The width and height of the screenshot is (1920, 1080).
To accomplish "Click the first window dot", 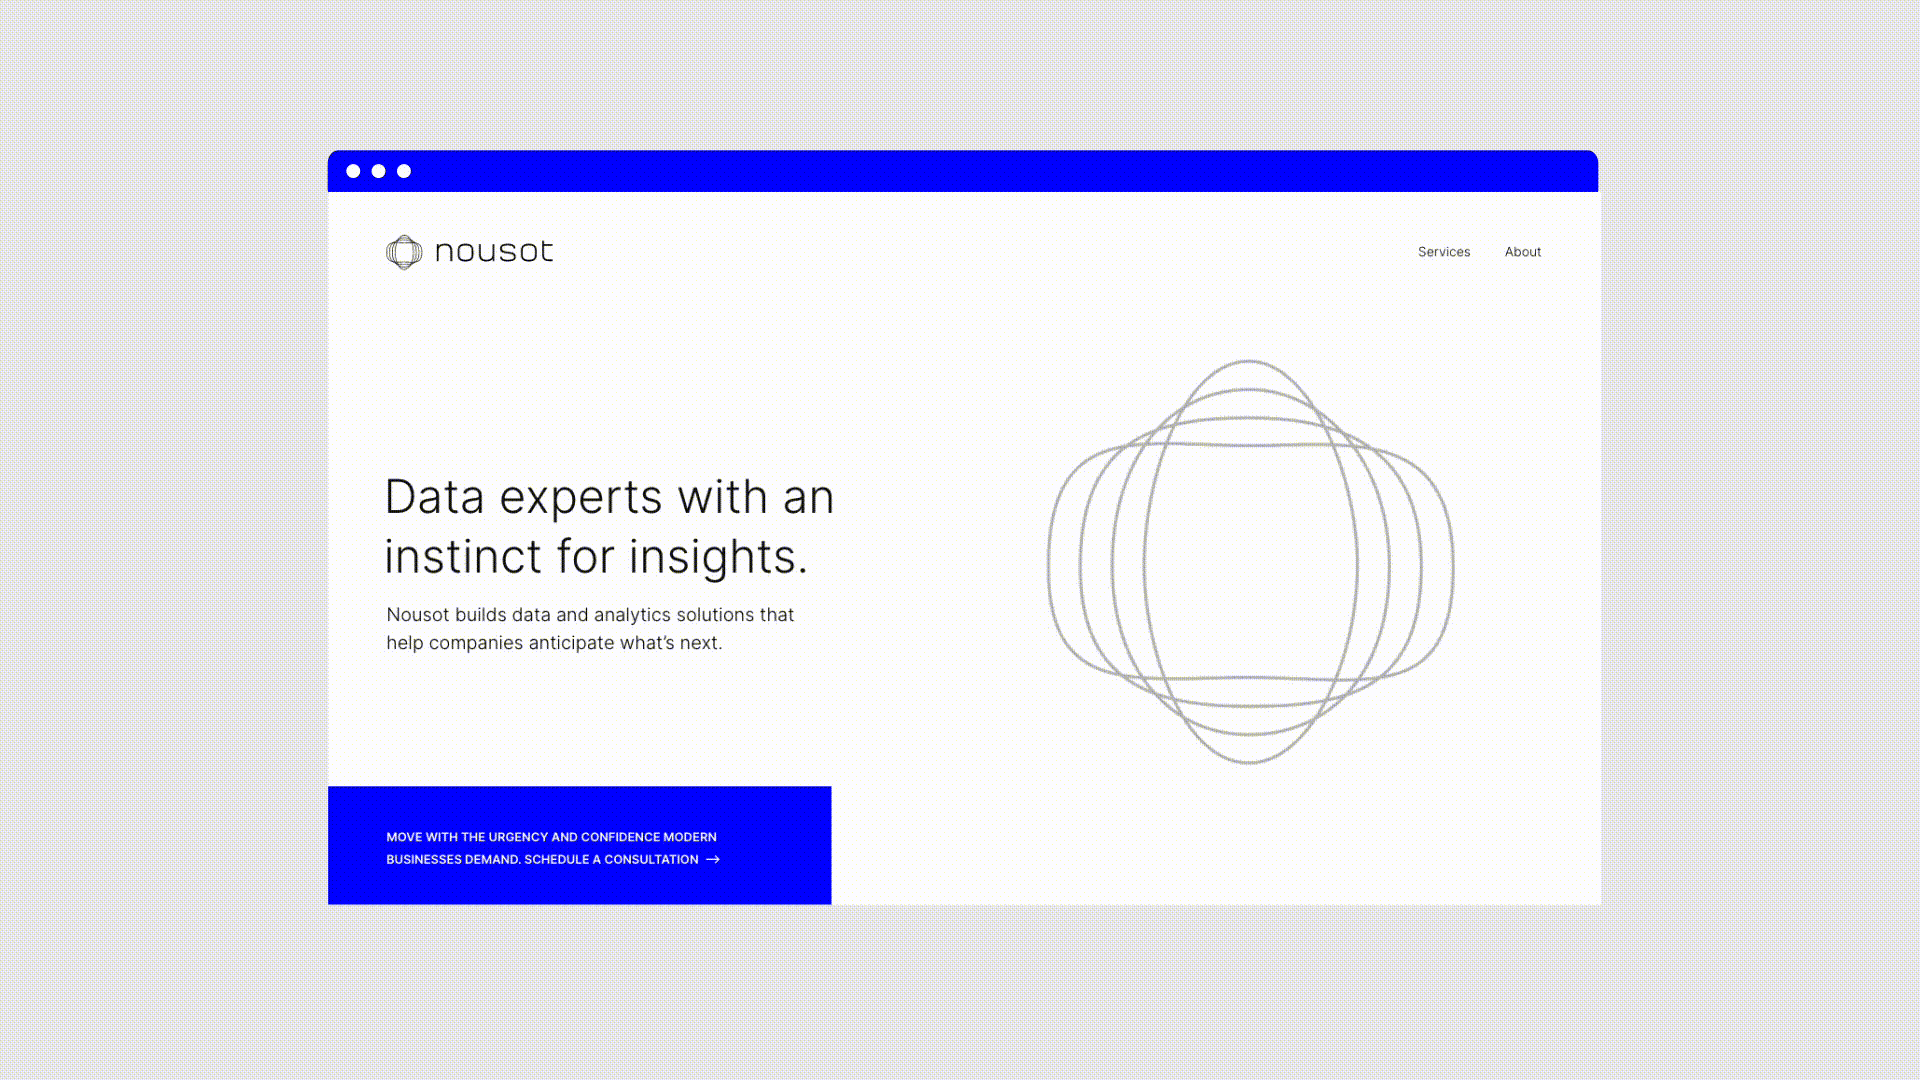I will tap(353, 171).
